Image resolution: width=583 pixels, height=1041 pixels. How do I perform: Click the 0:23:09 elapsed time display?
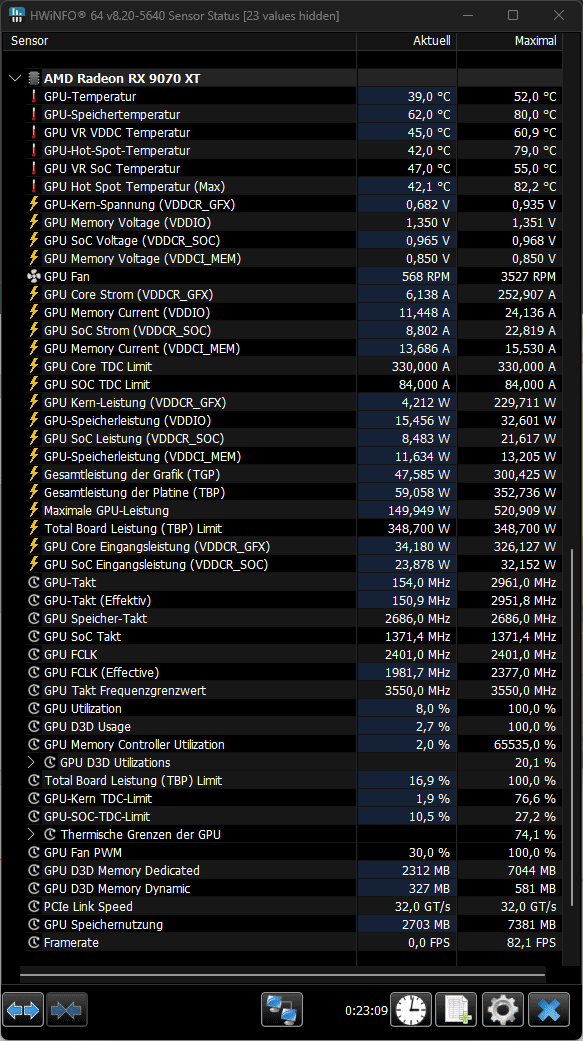[366, 1010]
